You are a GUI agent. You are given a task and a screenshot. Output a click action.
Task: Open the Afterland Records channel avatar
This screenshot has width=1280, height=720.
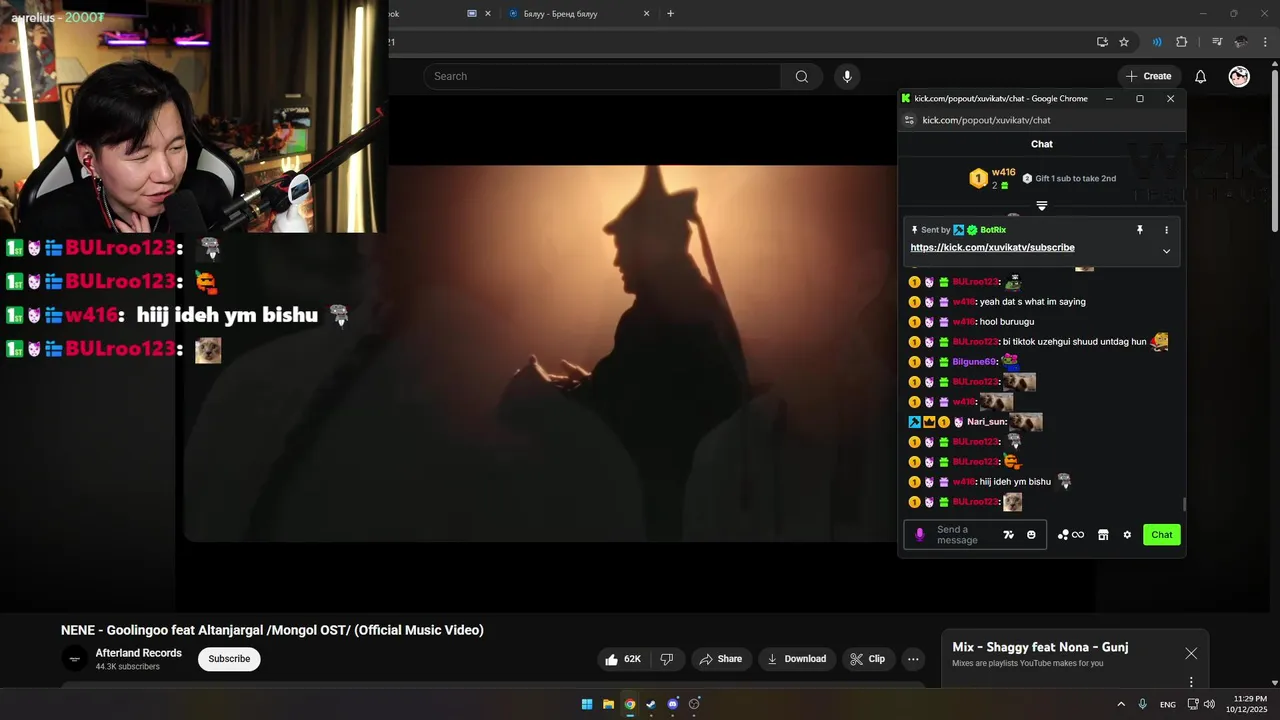(x=75, y=659)
